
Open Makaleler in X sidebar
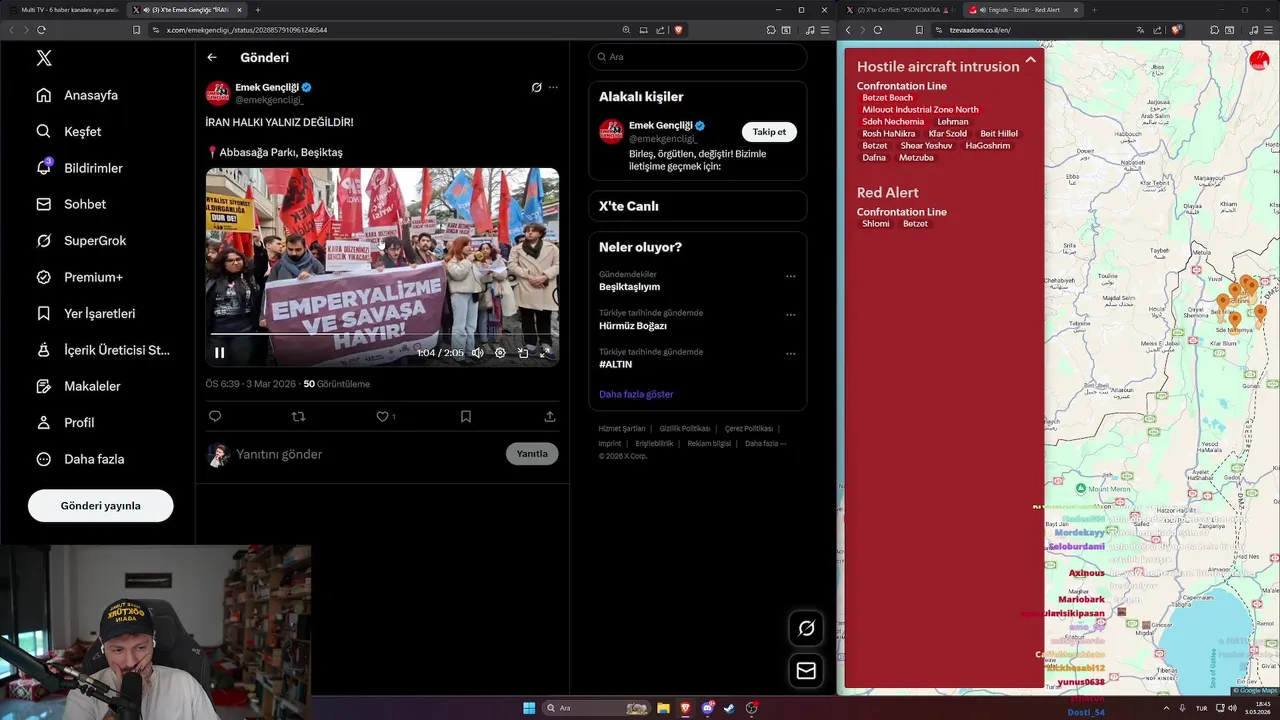pyautogui.click(x=79, y=386)
